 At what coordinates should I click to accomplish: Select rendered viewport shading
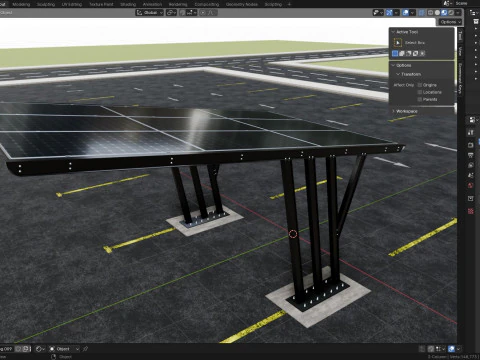tap(451, 13)
